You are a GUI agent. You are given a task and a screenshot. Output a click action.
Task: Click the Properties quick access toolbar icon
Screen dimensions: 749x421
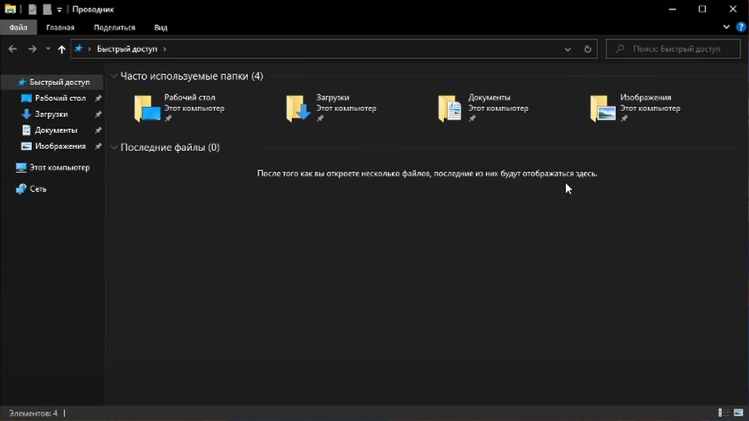(32, 9)
